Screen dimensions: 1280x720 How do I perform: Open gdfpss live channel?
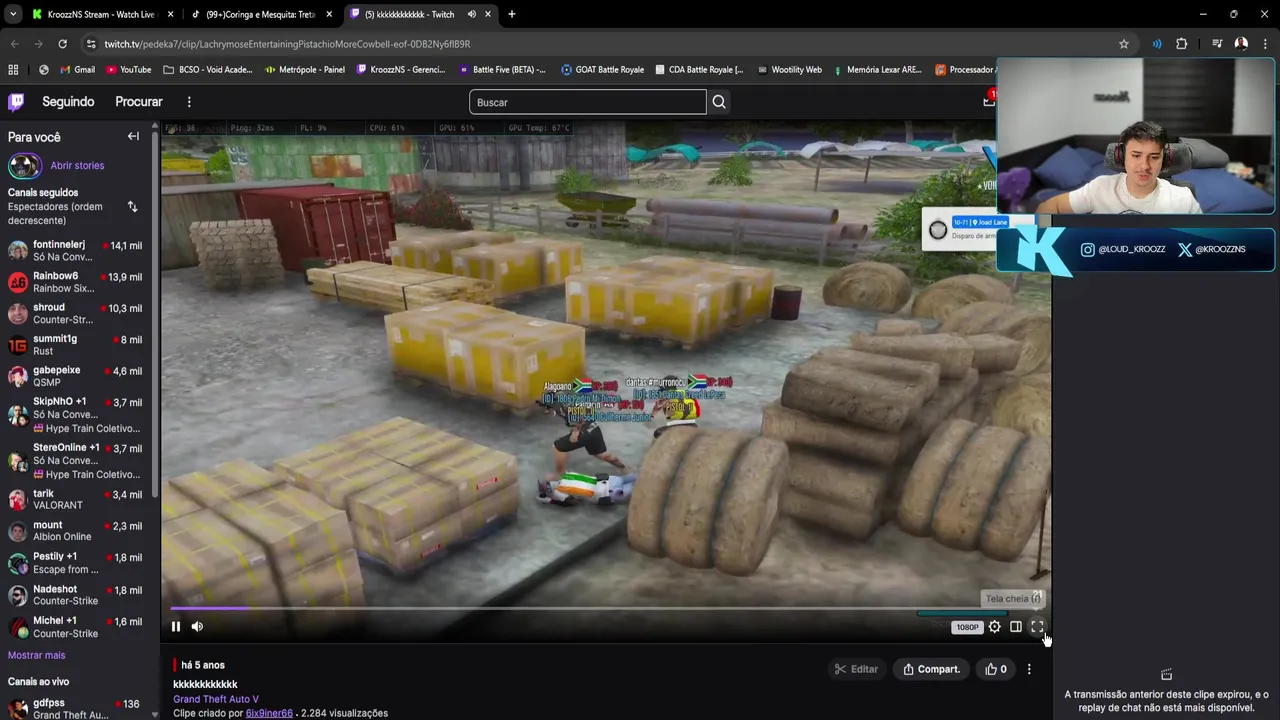coord(76,708)
